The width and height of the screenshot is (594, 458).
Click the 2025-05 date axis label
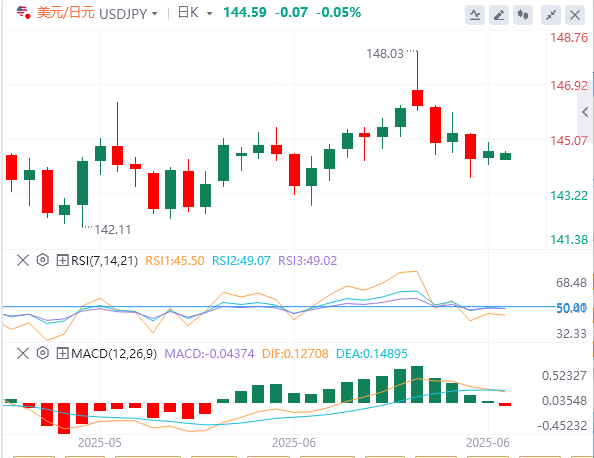click(x=100, y=442)
